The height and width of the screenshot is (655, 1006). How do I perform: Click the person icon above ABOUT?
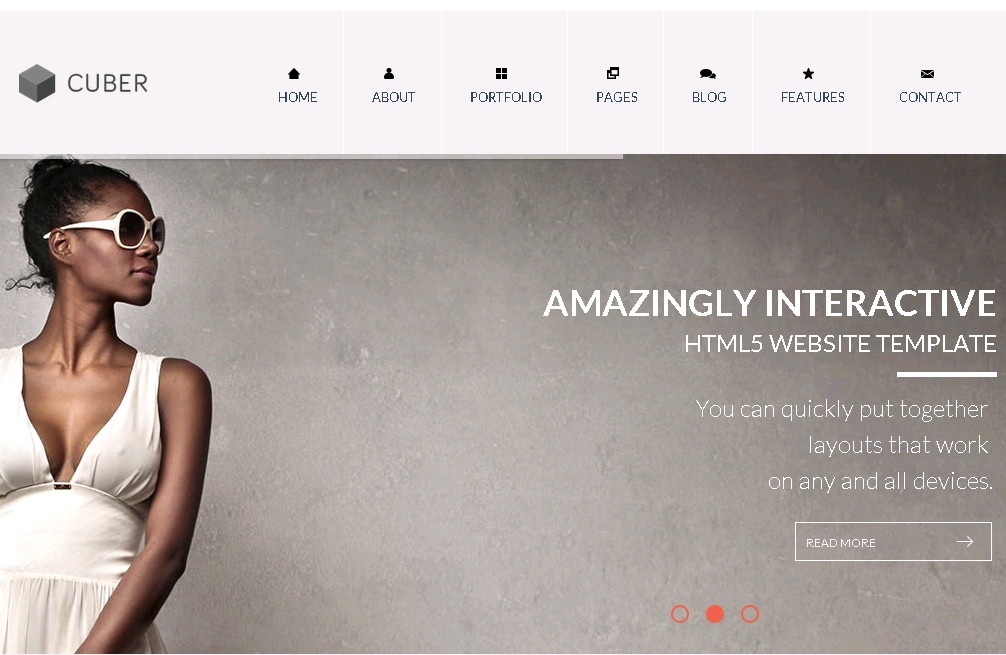[x=389, y=74]
